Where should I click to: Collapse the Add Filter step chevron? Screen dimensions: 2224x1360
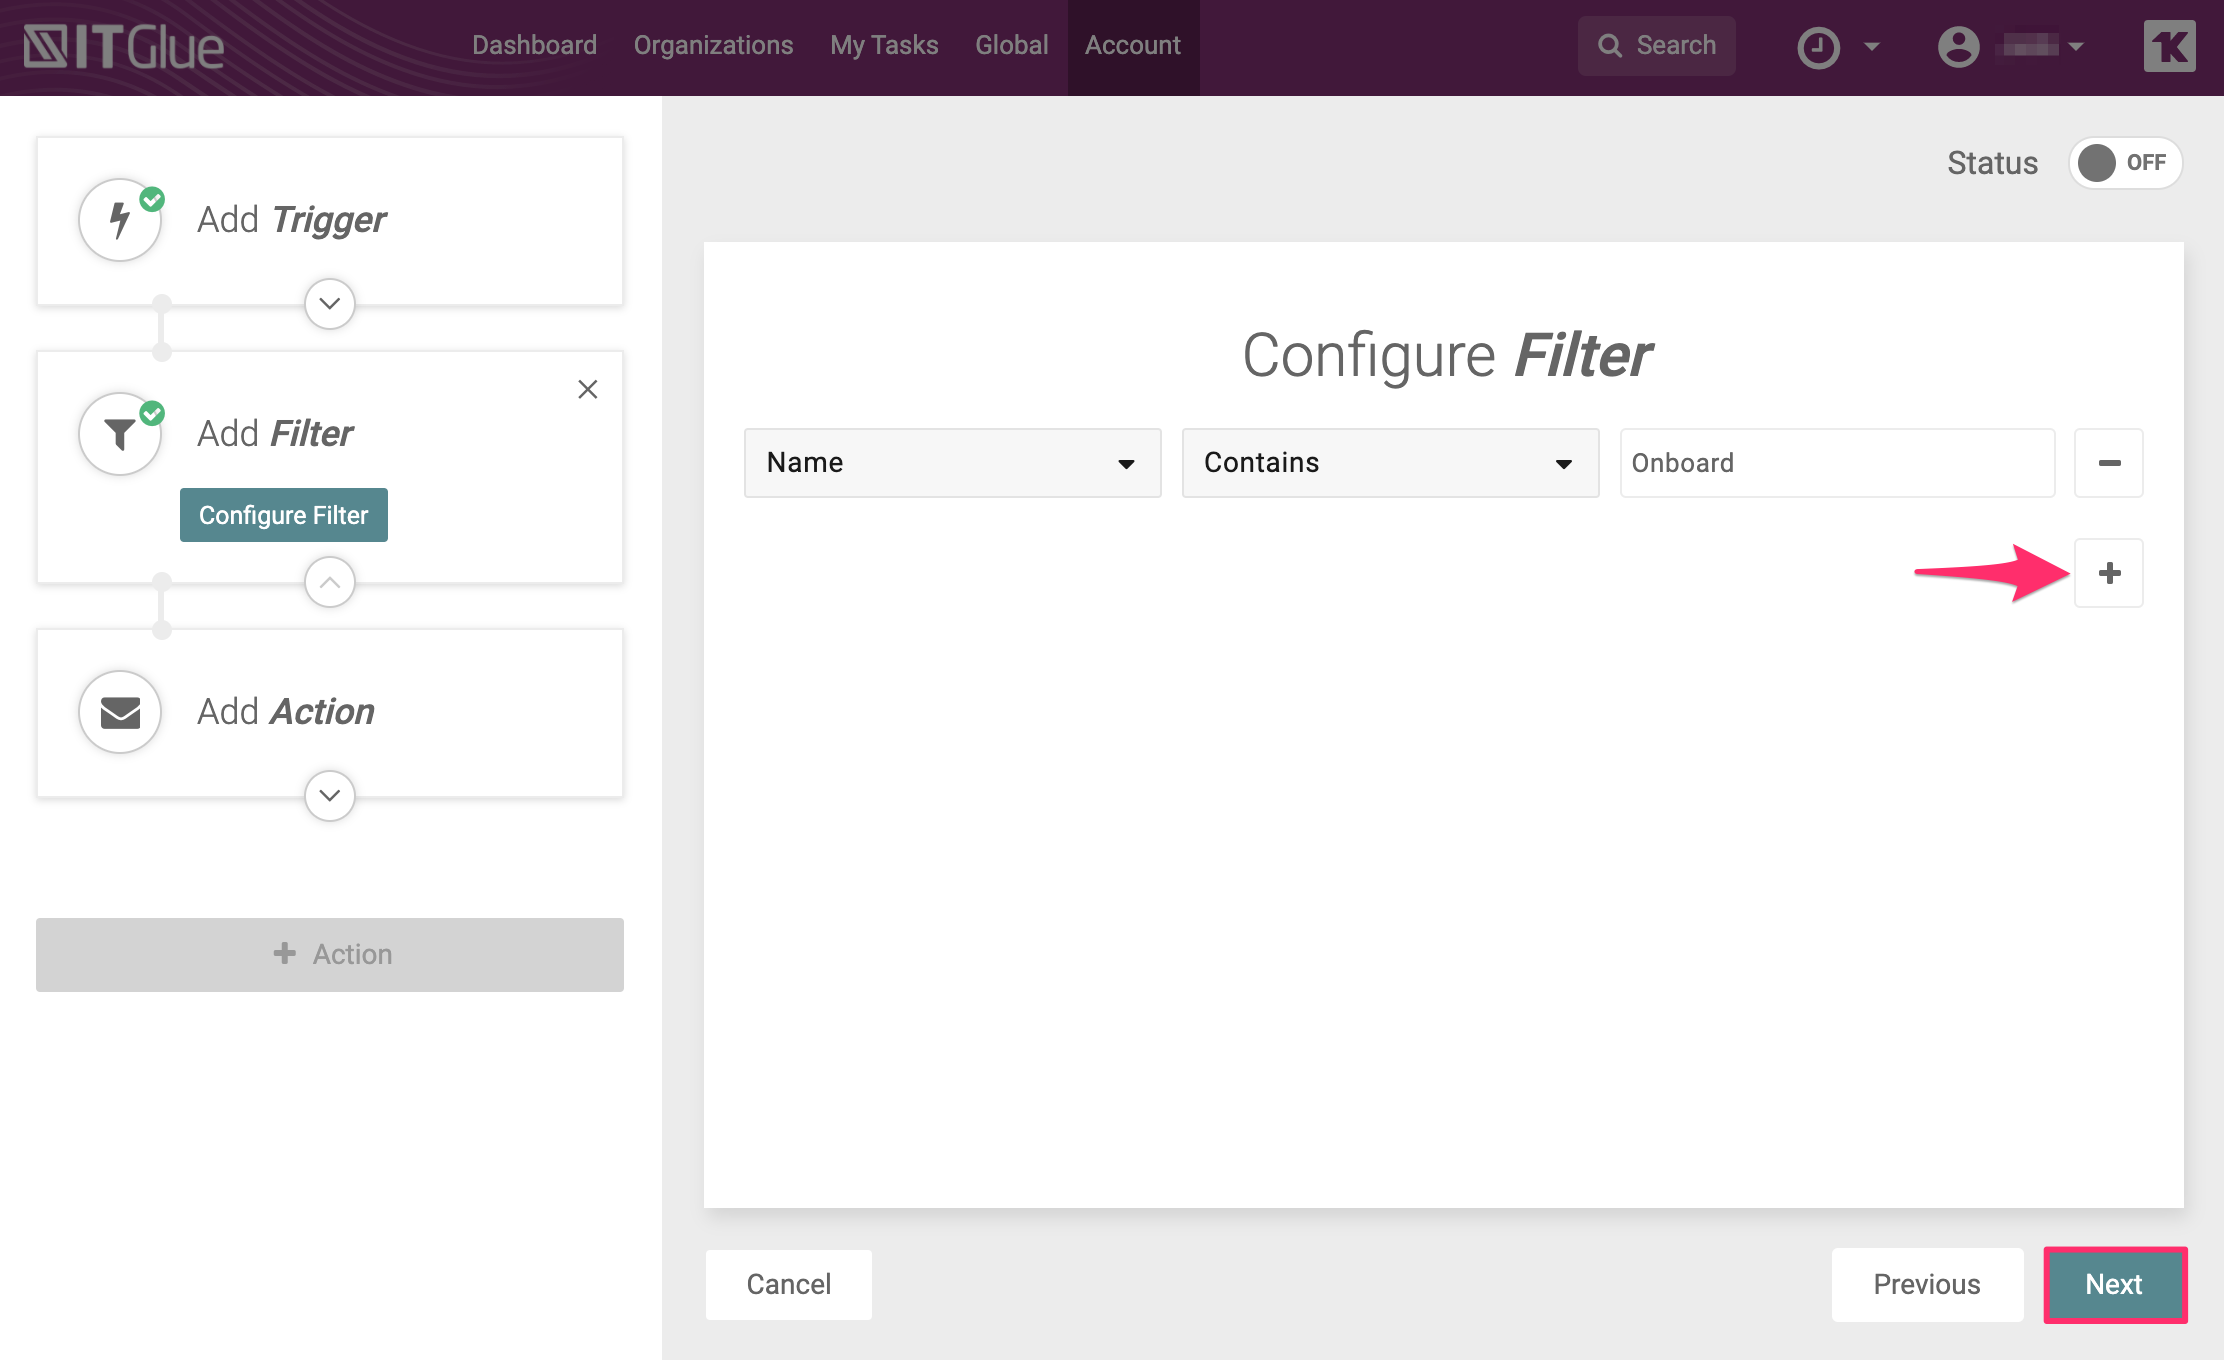pos(330,582)
